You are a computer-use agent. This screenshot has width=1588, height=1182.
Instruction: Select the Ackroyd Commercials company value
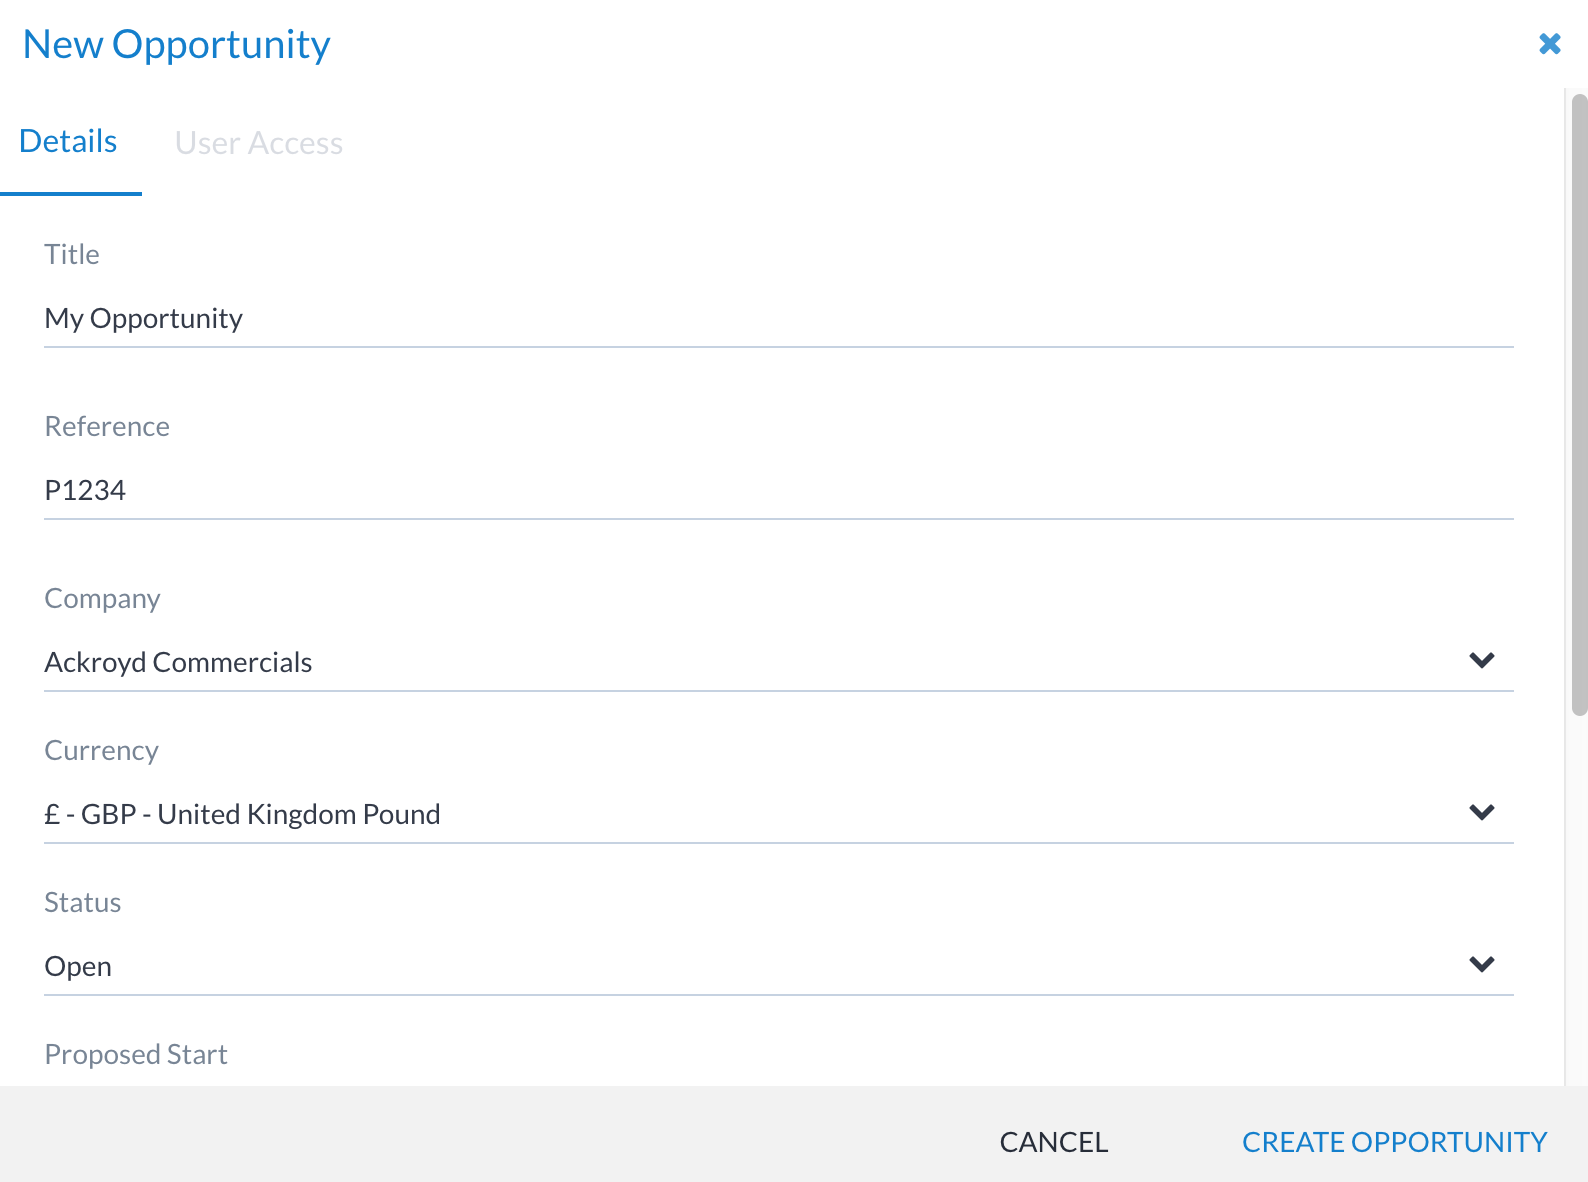click(x=179, y=662)
